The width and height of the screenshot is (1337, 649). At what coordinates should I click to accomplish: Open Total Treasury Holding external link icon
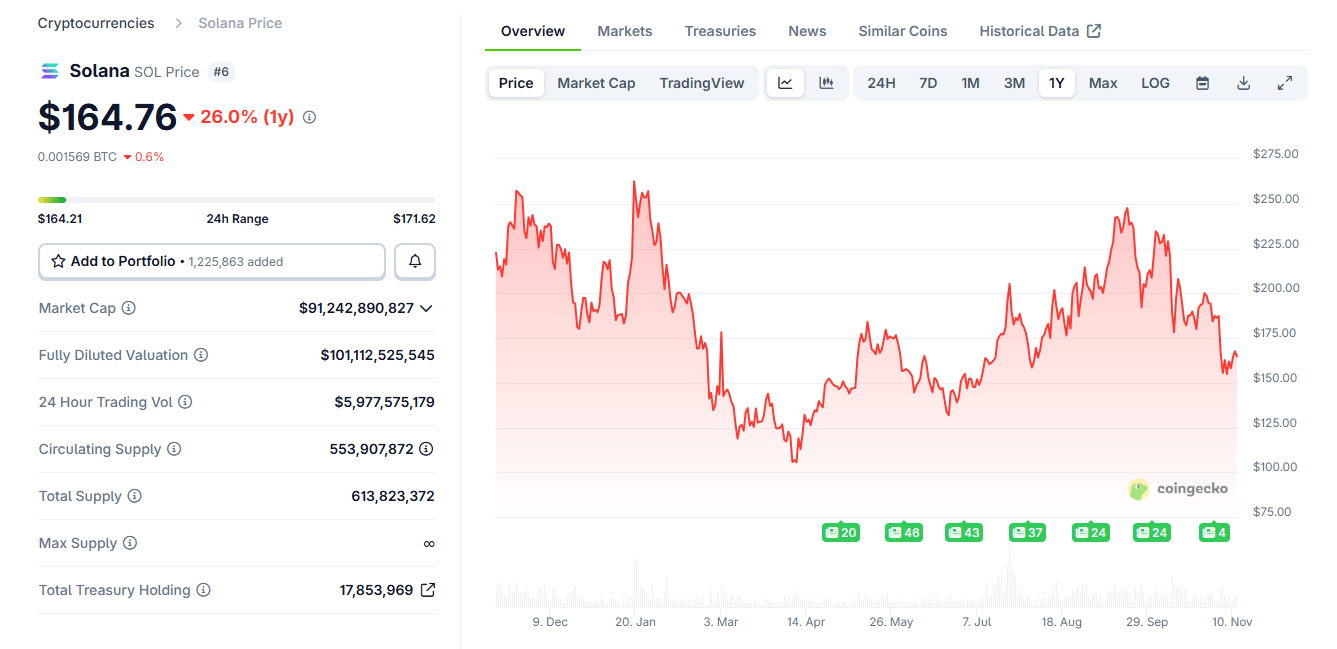point(428,590)
